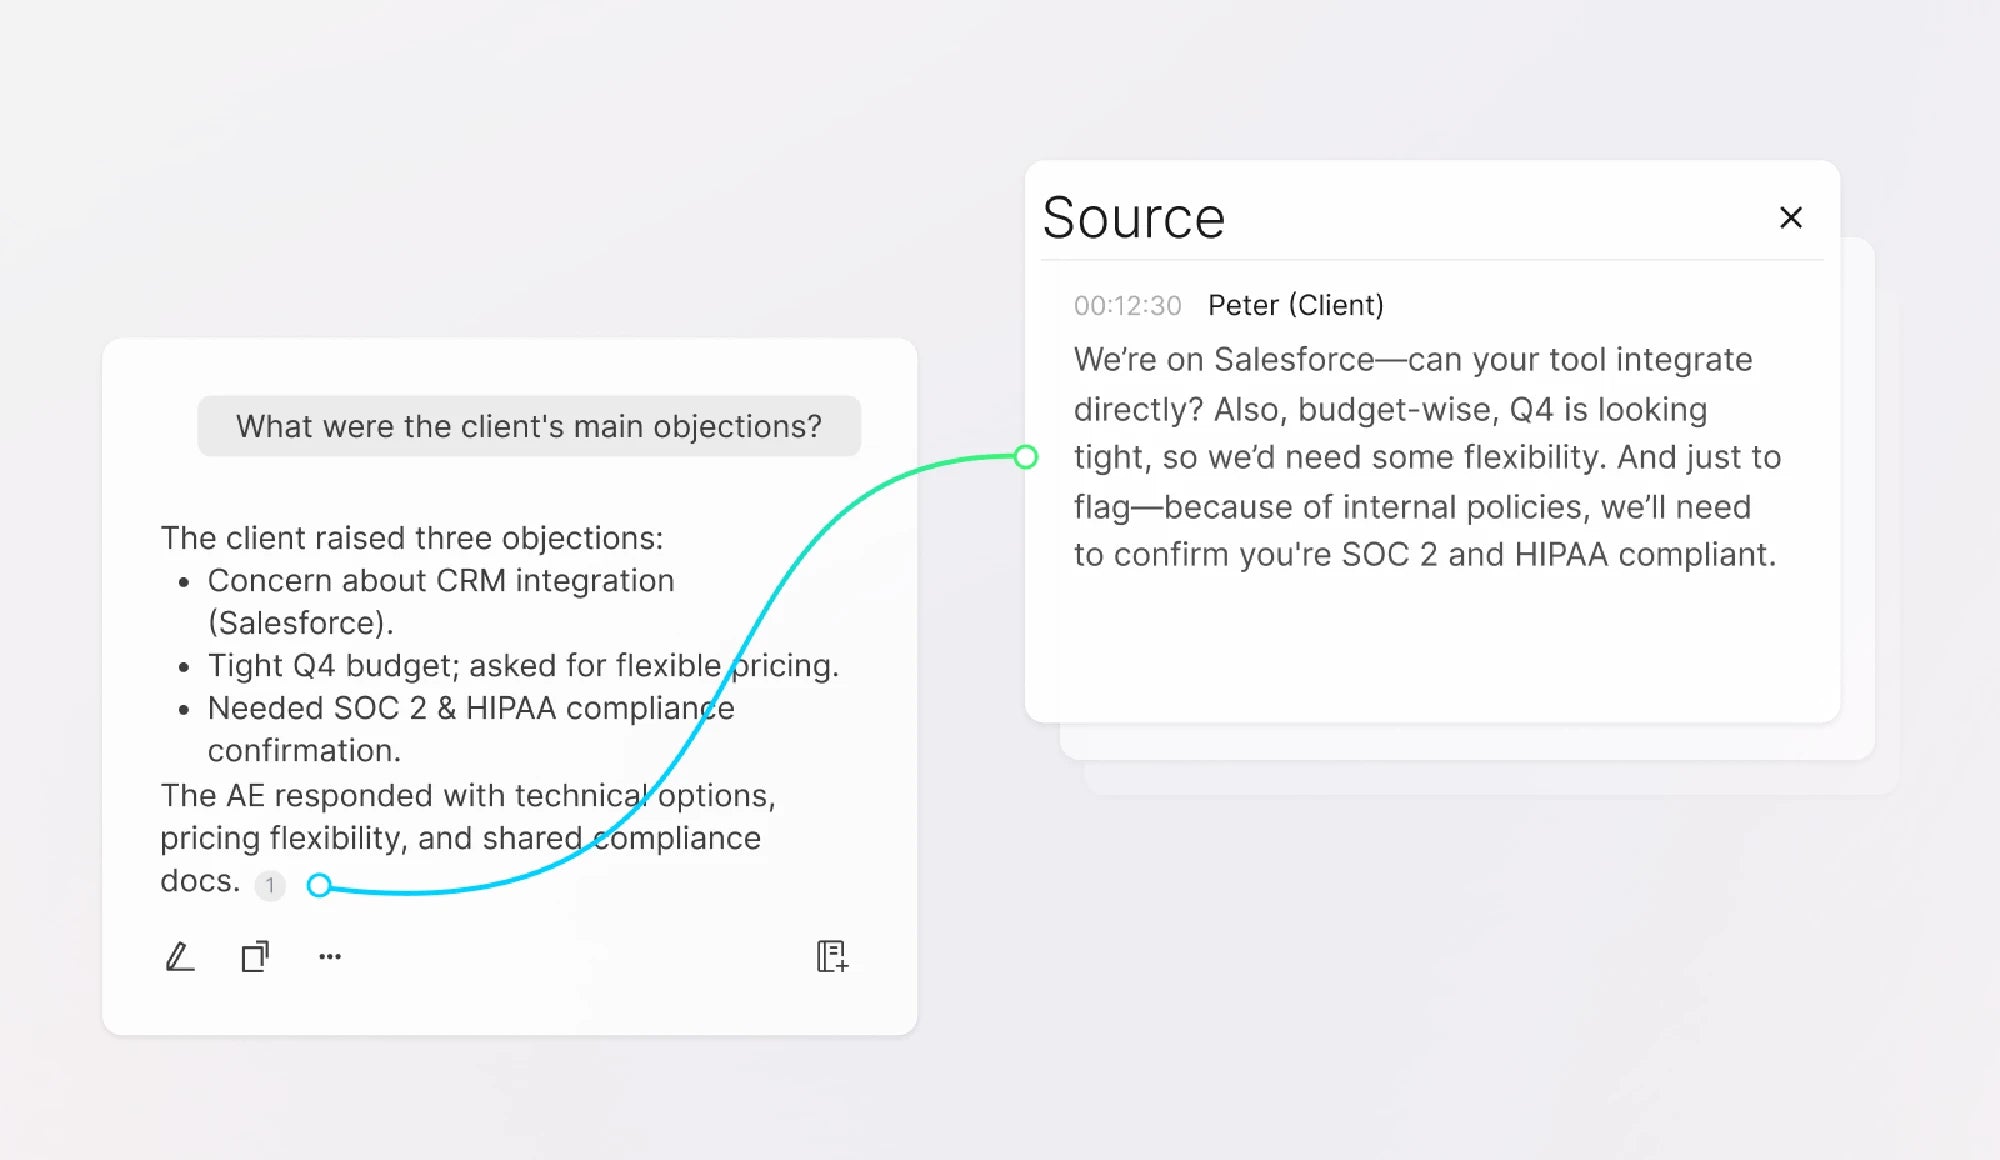Click the green connector circle on the Source panel edge
Image resolution: width=2000 pixels, height=1160 pixels.
click(1025, 457)
